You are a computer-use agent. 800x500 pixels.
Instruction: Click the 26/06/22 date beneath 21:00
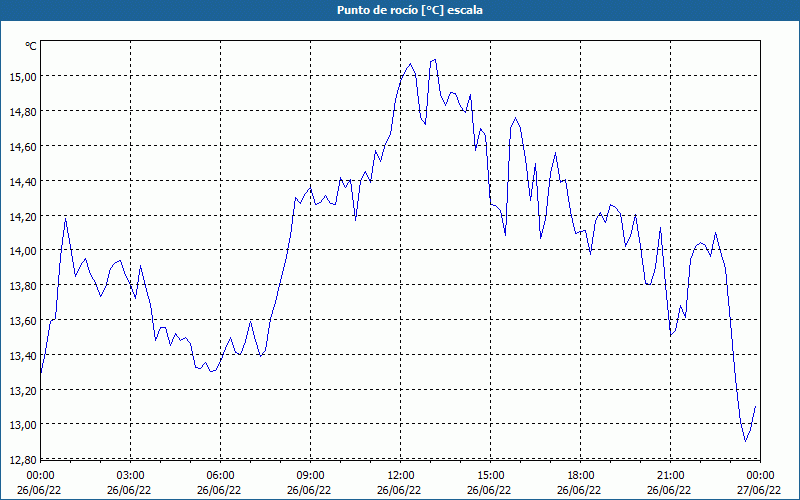[669, 490]
